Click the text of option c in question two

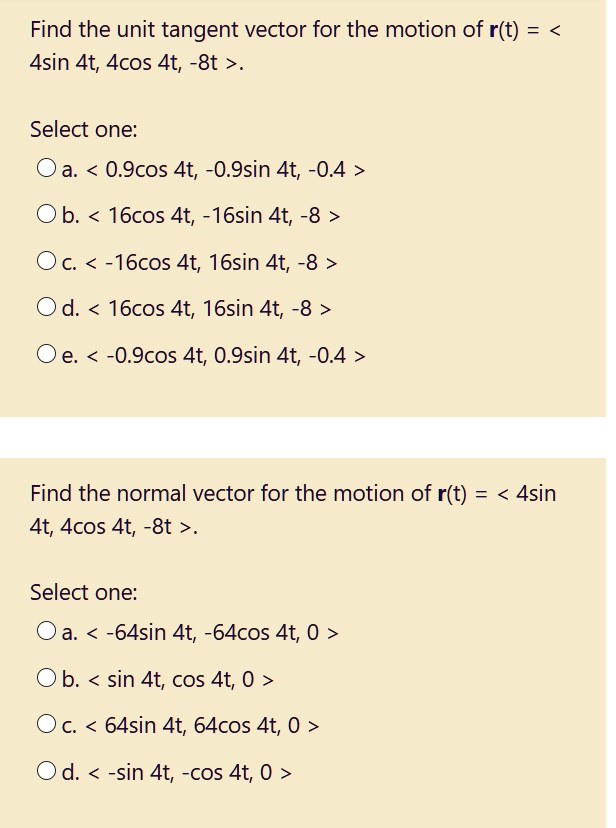[192, 725]
